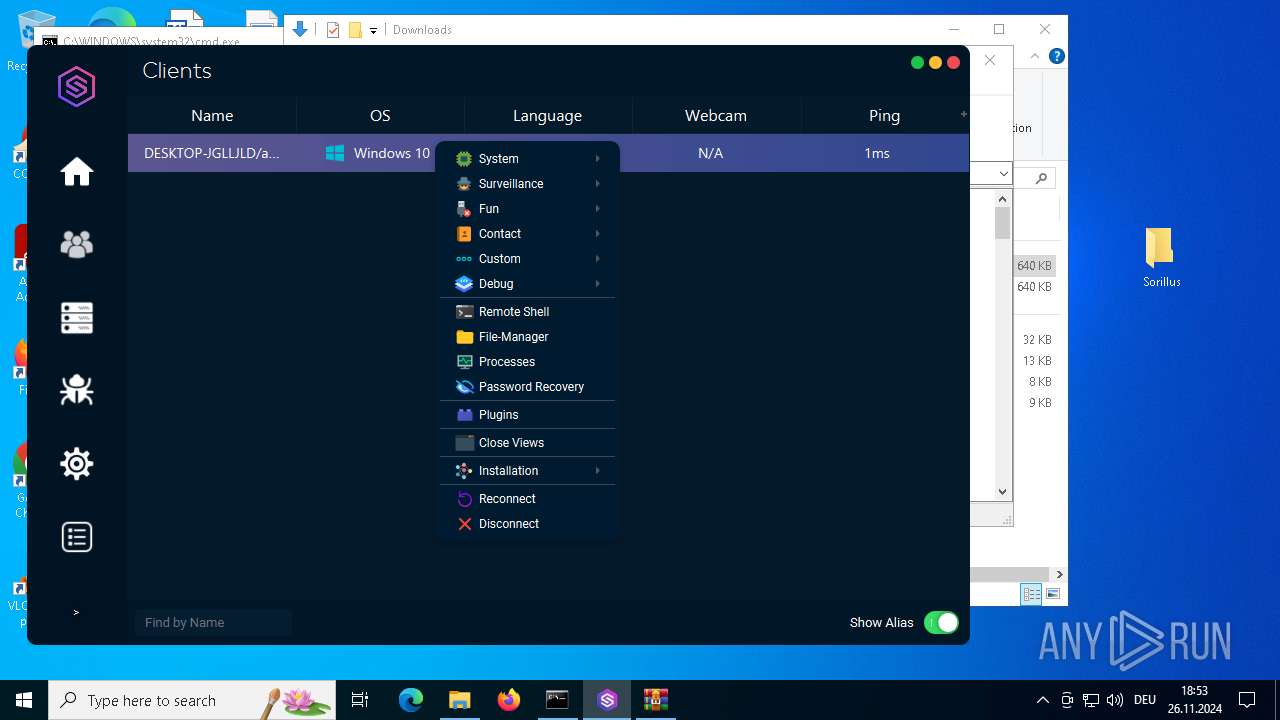Click the Sorillus logo in the sidebar
The height and width of the screenshot is (720, 1280).
77,87
